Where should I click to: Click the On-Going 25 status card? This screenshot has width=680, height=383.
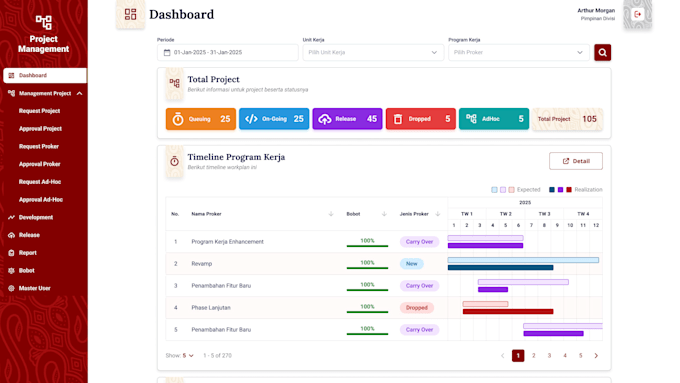tap(274, 119)
